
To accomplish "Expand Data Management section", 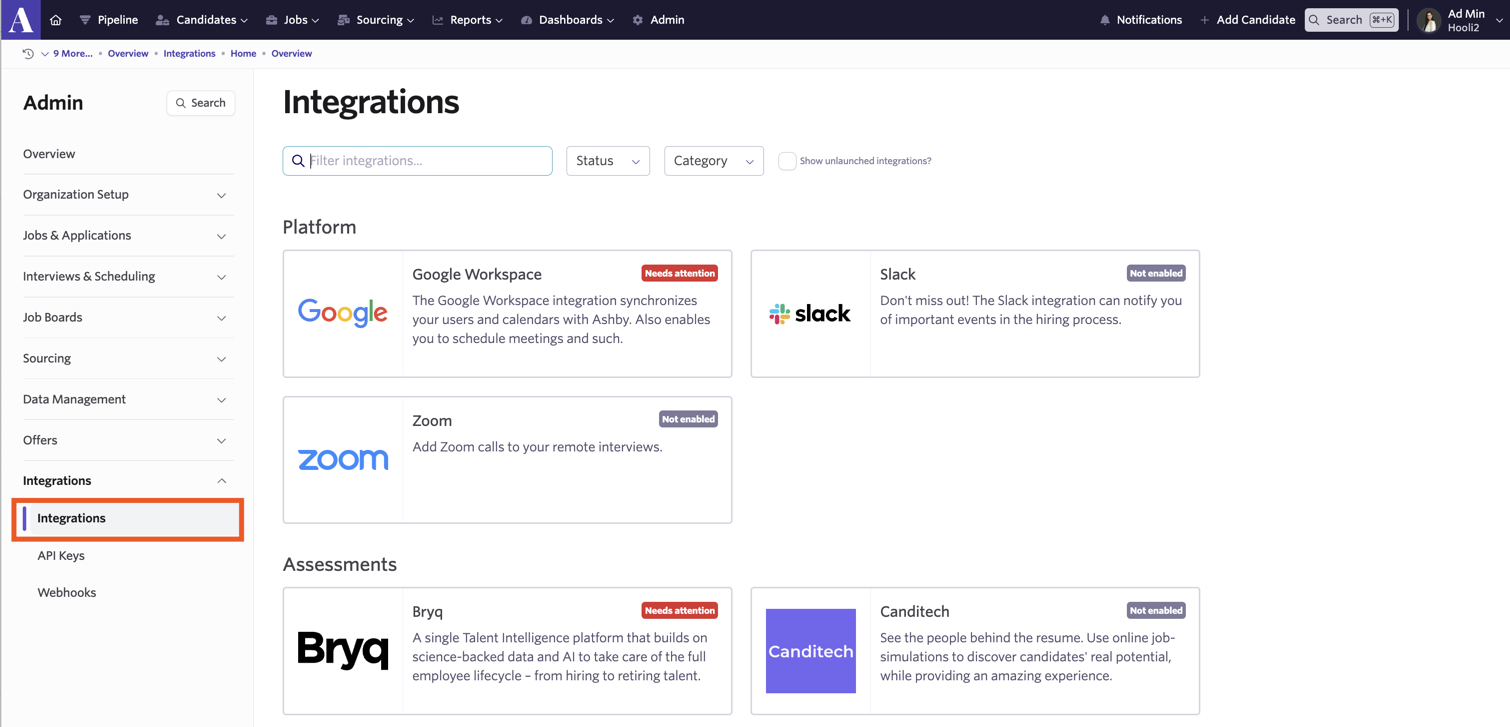I will pyautogui.click(x=128, y=400).
